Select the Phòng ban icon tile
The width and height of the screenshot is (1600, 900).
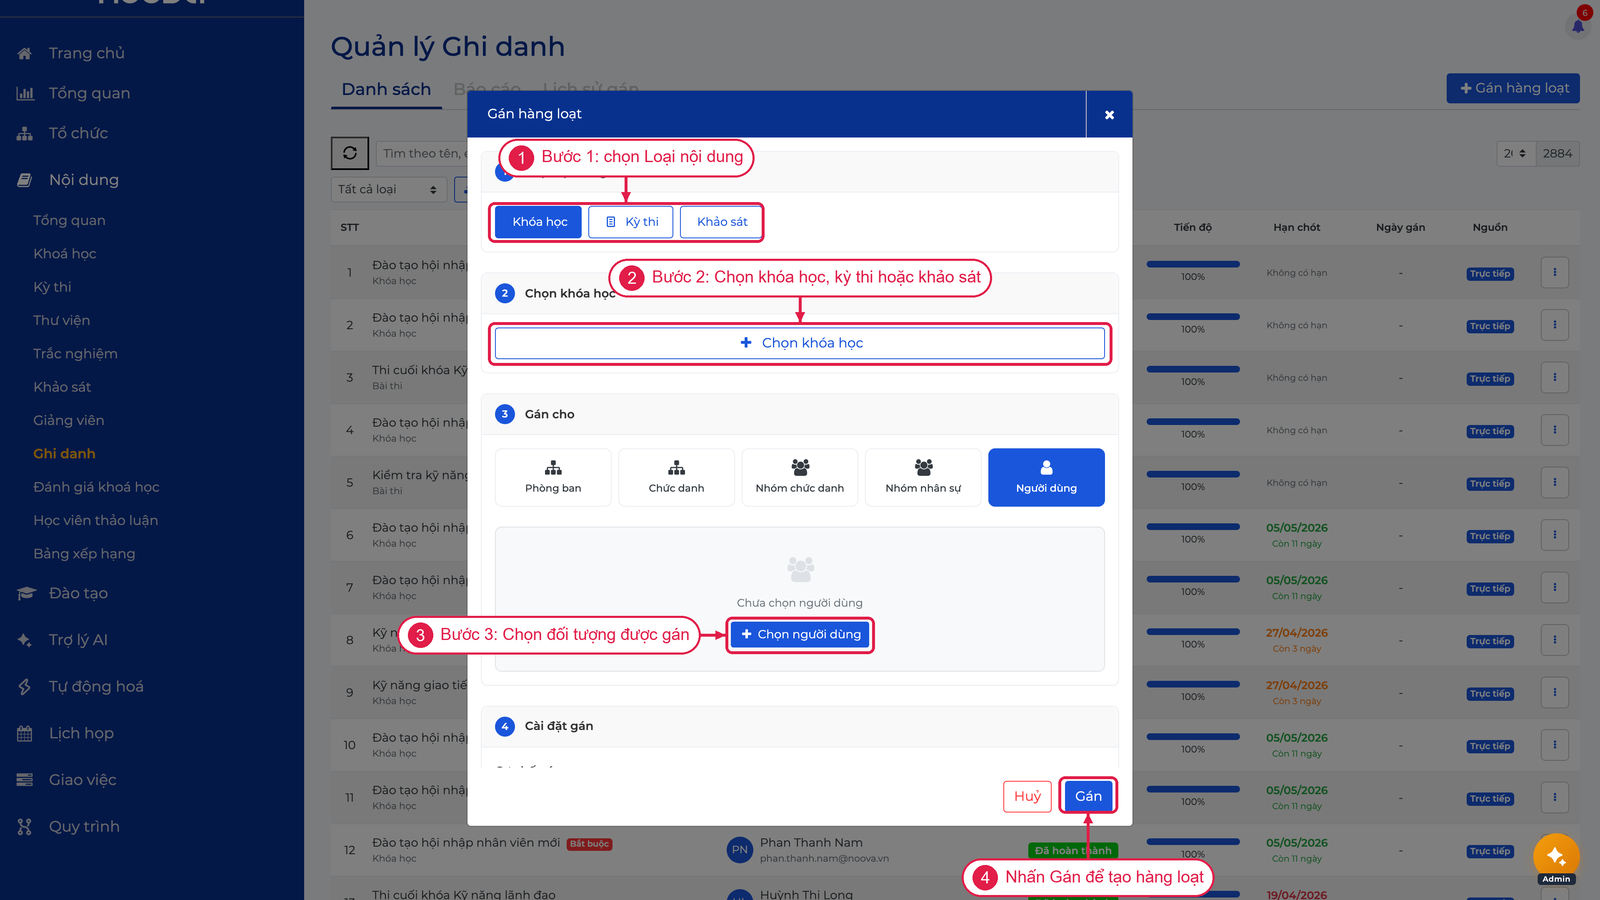click(553, 477)
